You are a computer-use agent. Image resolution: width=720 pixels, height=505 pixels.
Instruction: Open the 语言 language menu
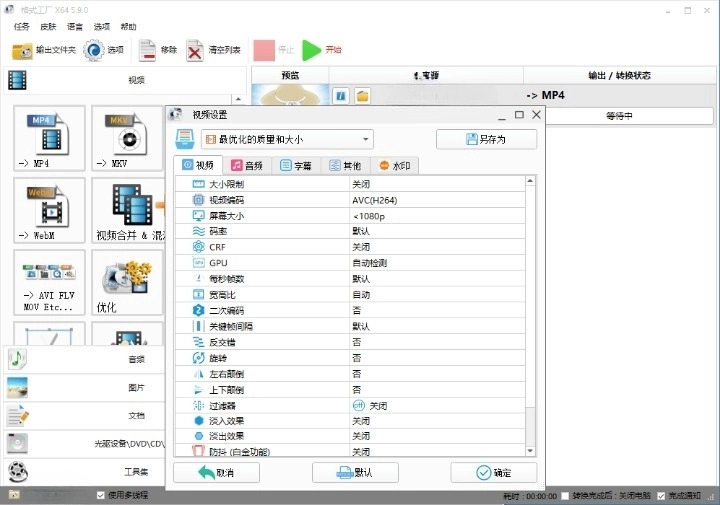click(75, 27)
